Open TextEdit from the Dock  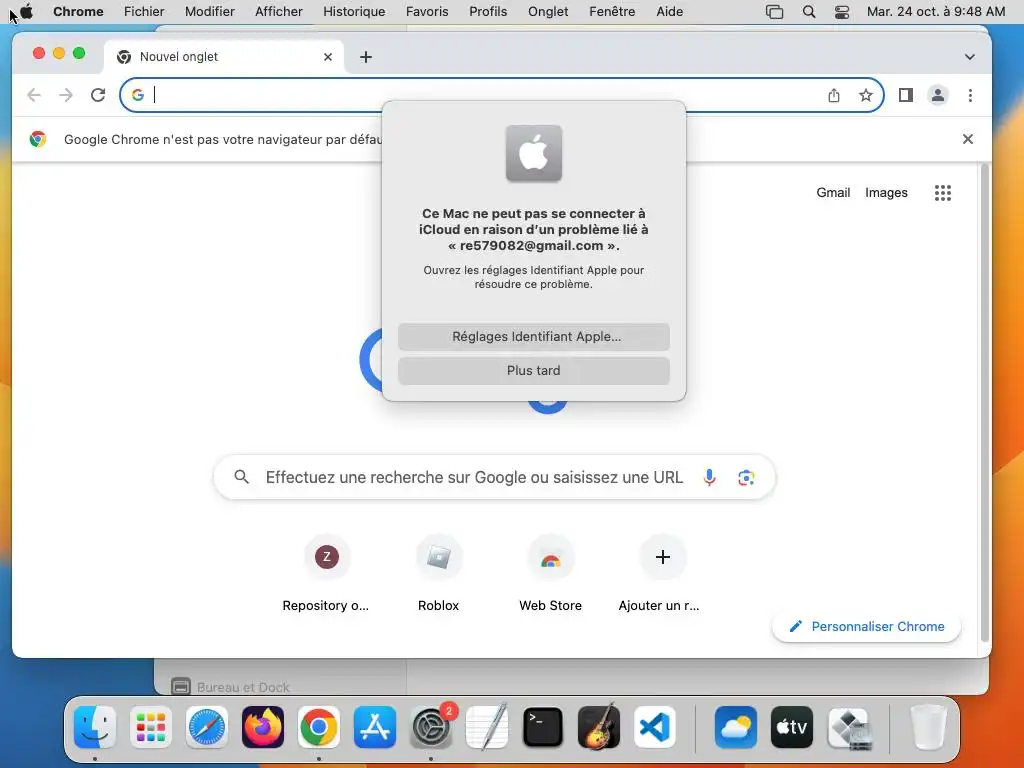point(487,727)
